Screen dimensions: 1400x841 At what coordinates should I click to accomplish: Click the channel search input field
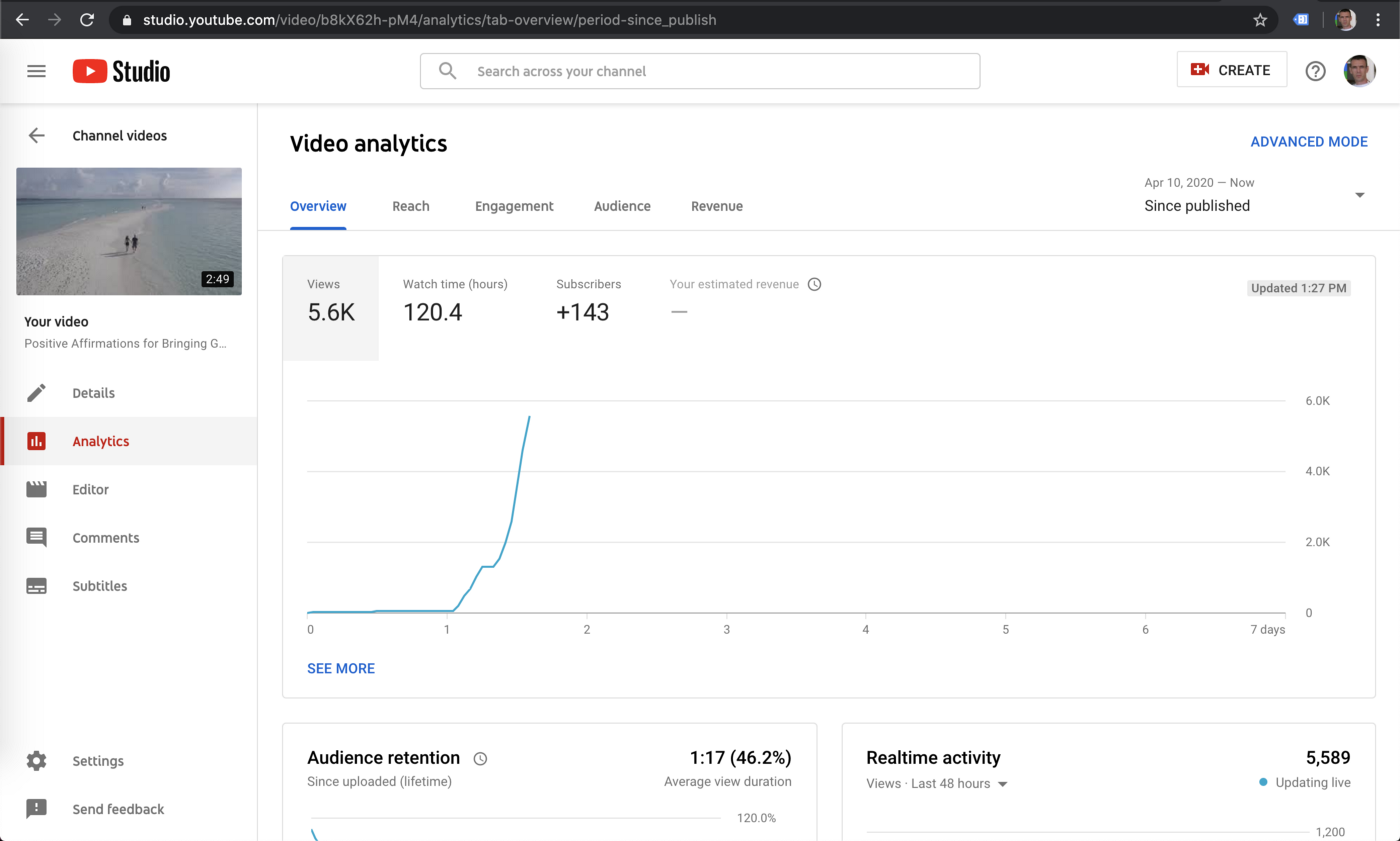pos(700,71)
